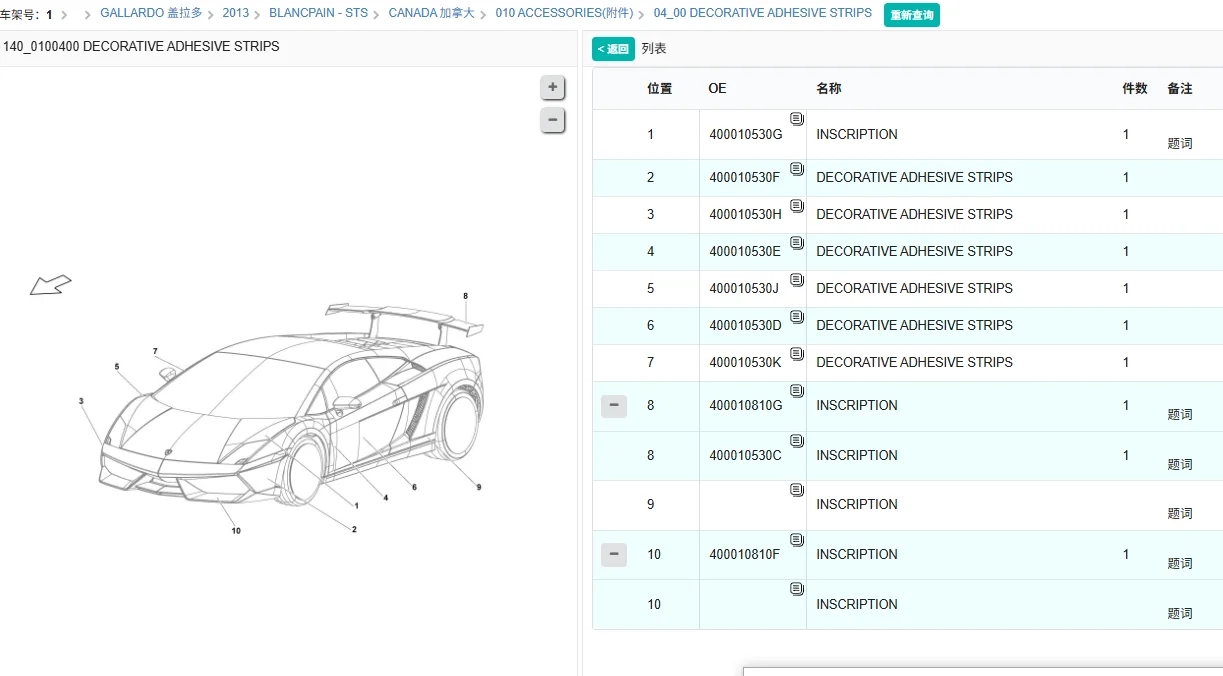Screen dimensions: 1223x676
Task: Open 010 ACCESSORIES(附件) breadcrumb
Action: 564,13
